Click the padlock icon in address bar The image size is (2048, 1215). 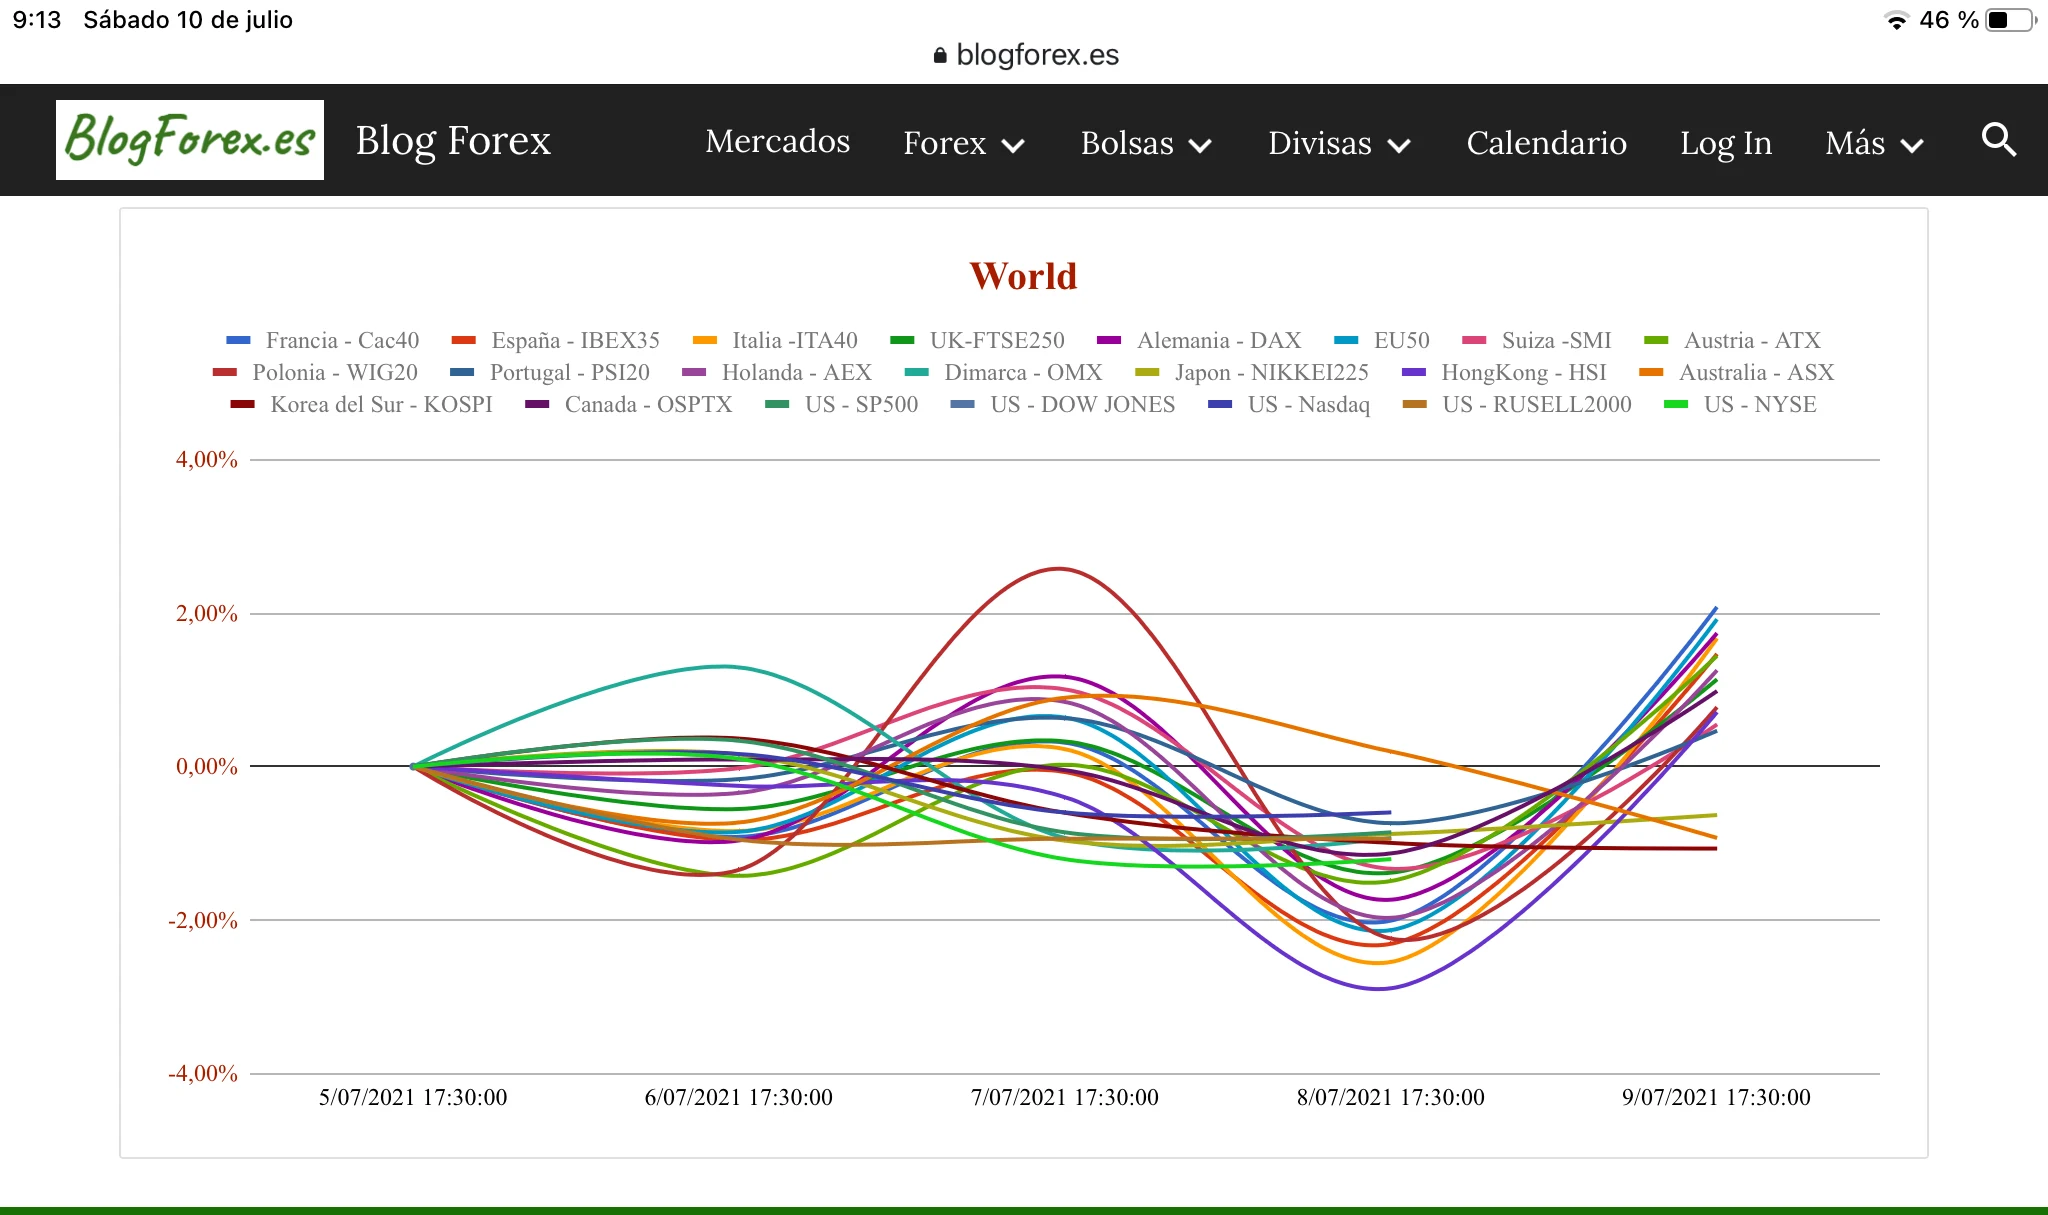(939, 55)
